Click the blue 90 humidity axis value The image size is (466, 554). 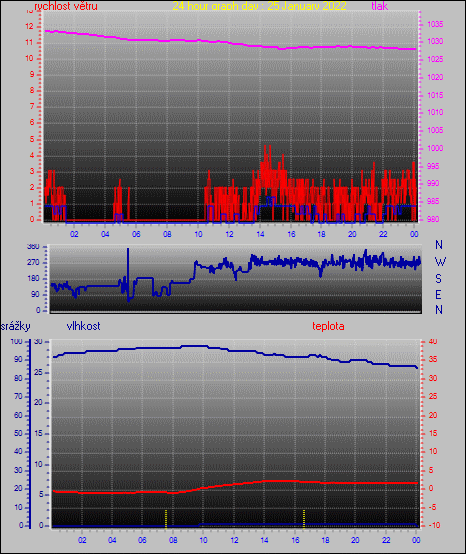[18, 359]
